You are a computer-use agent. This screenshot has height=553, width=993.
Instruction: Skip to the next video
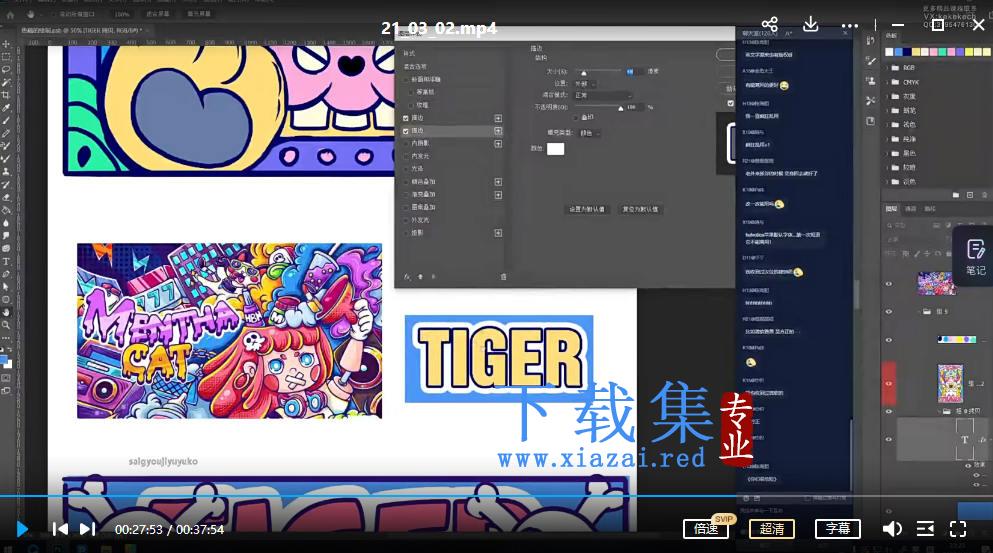87,529
